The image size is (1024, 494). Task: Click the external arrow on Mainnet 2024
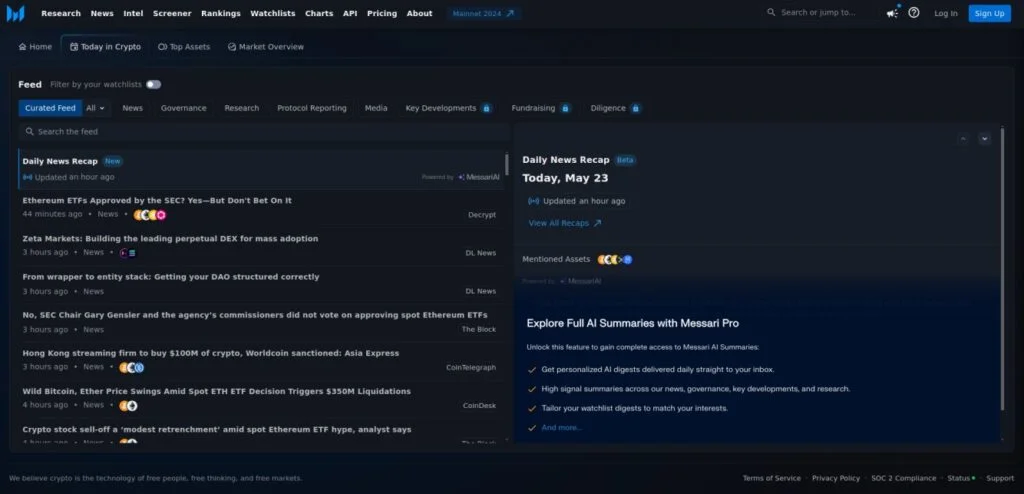click(x=510, y=13)
